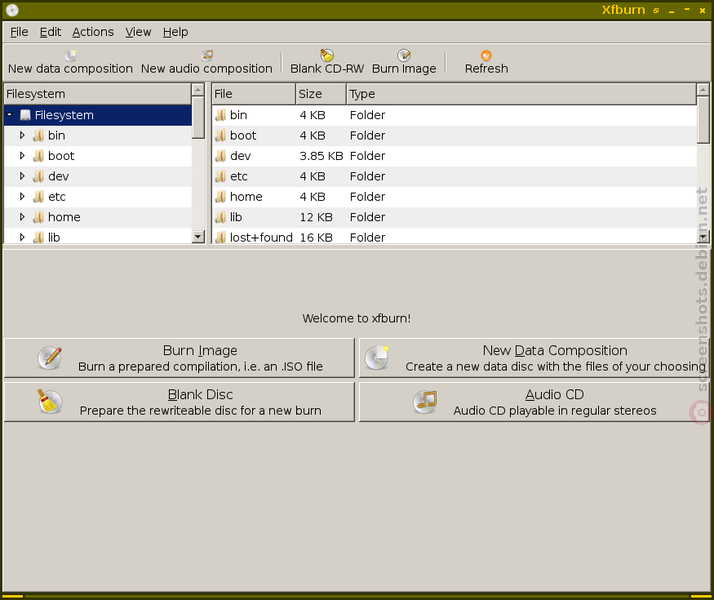Expand the home folder in tree
This screenshot has width=714, height=600.
coord(22,217)
